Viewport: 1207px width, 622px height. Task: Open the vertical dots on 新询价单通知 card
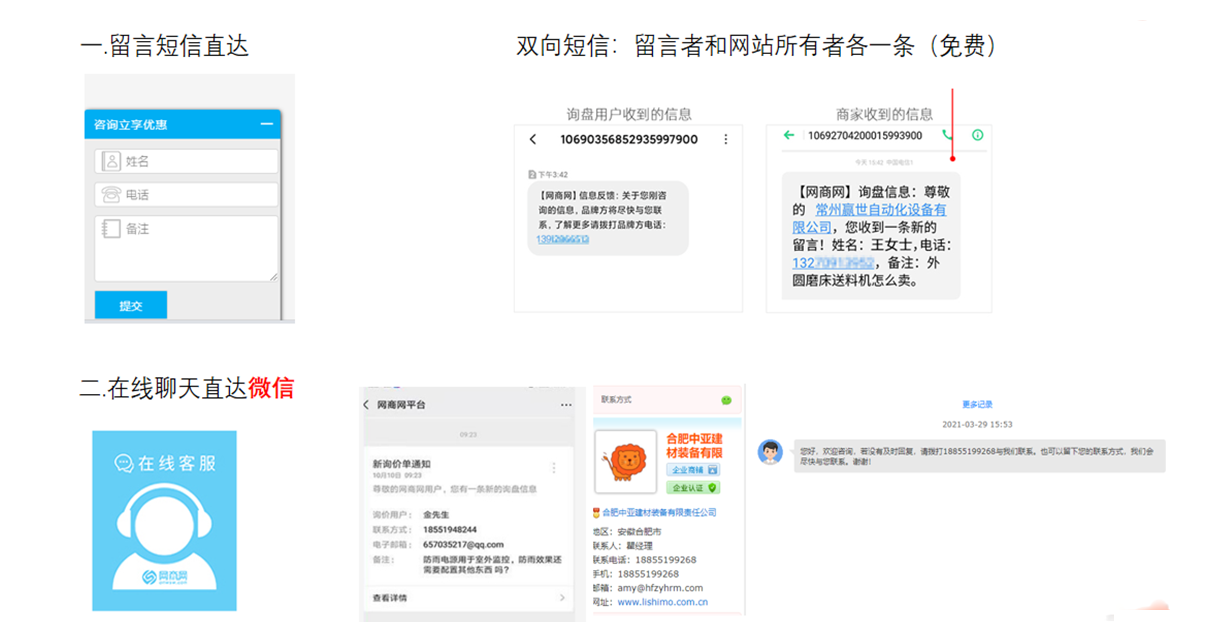(x=554, y=467)
